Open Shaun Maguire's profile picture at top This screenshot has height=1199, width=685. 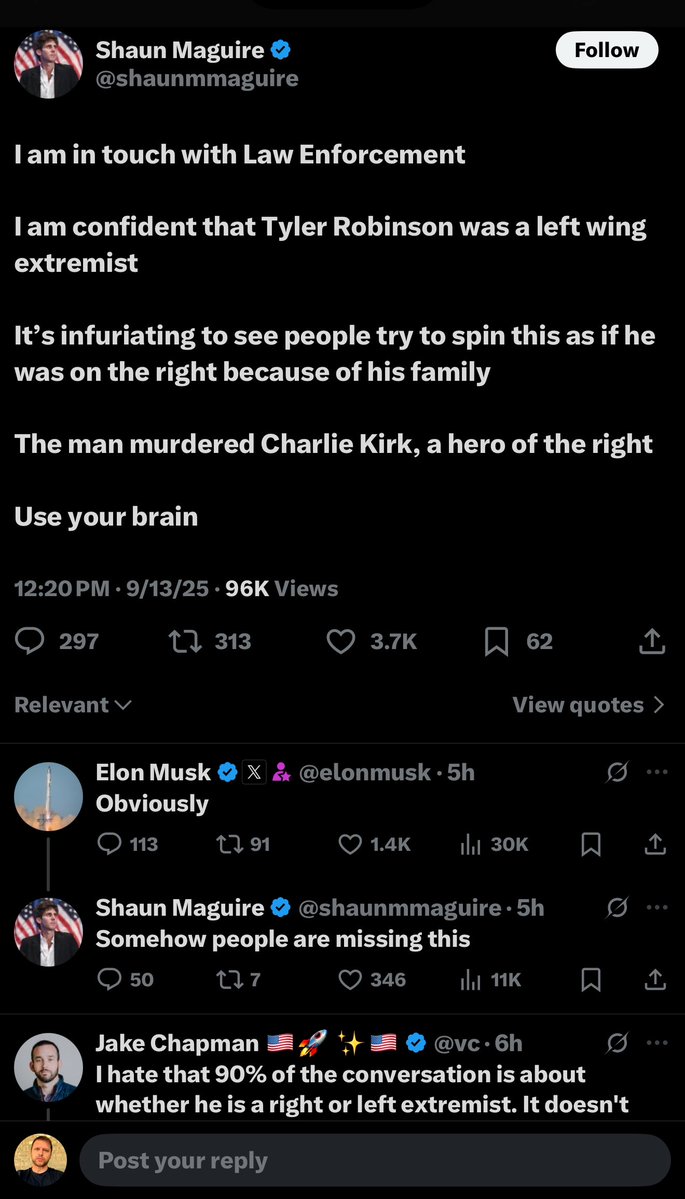click(48, 64)
